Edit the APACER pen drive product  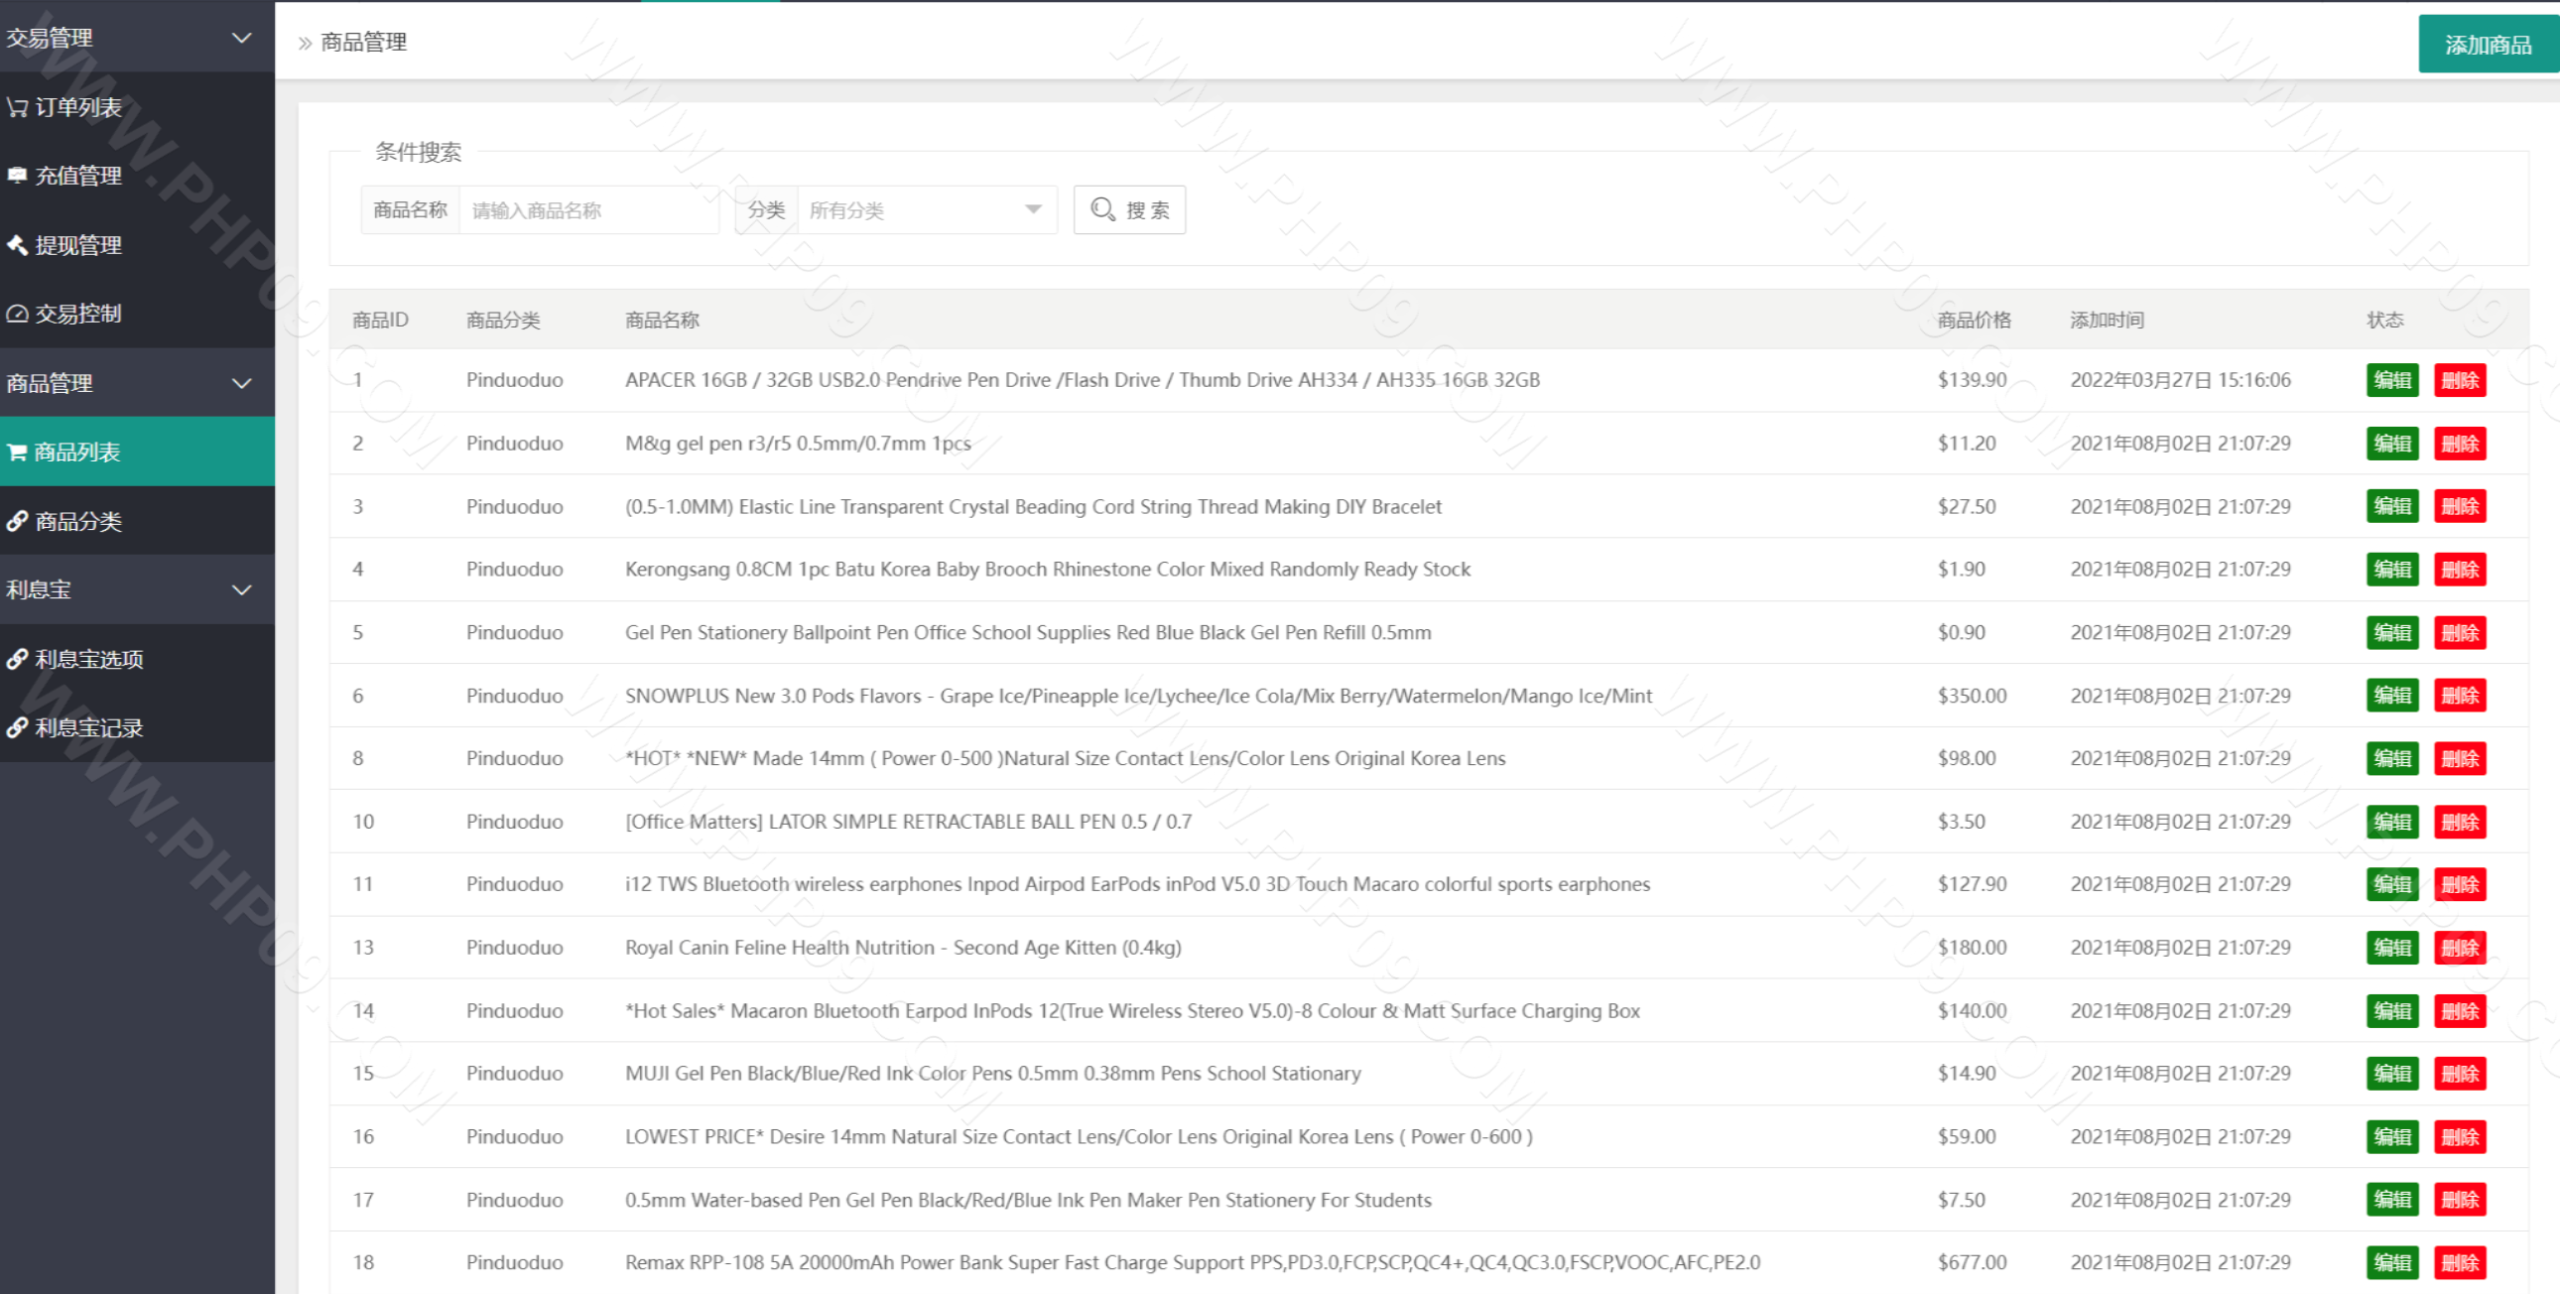coord(2391,380)
